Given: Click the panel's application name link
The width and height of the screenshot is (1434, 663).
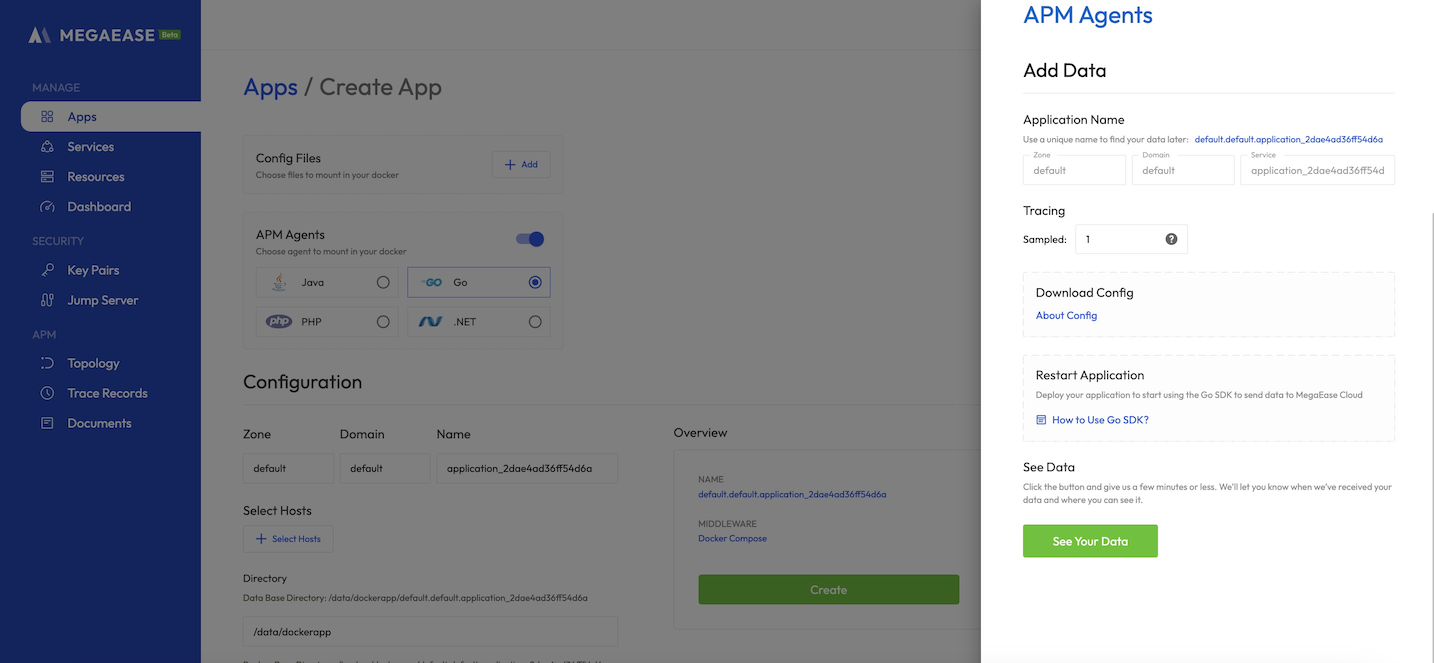Looking at the screenshot, I should coord(1288,139).
